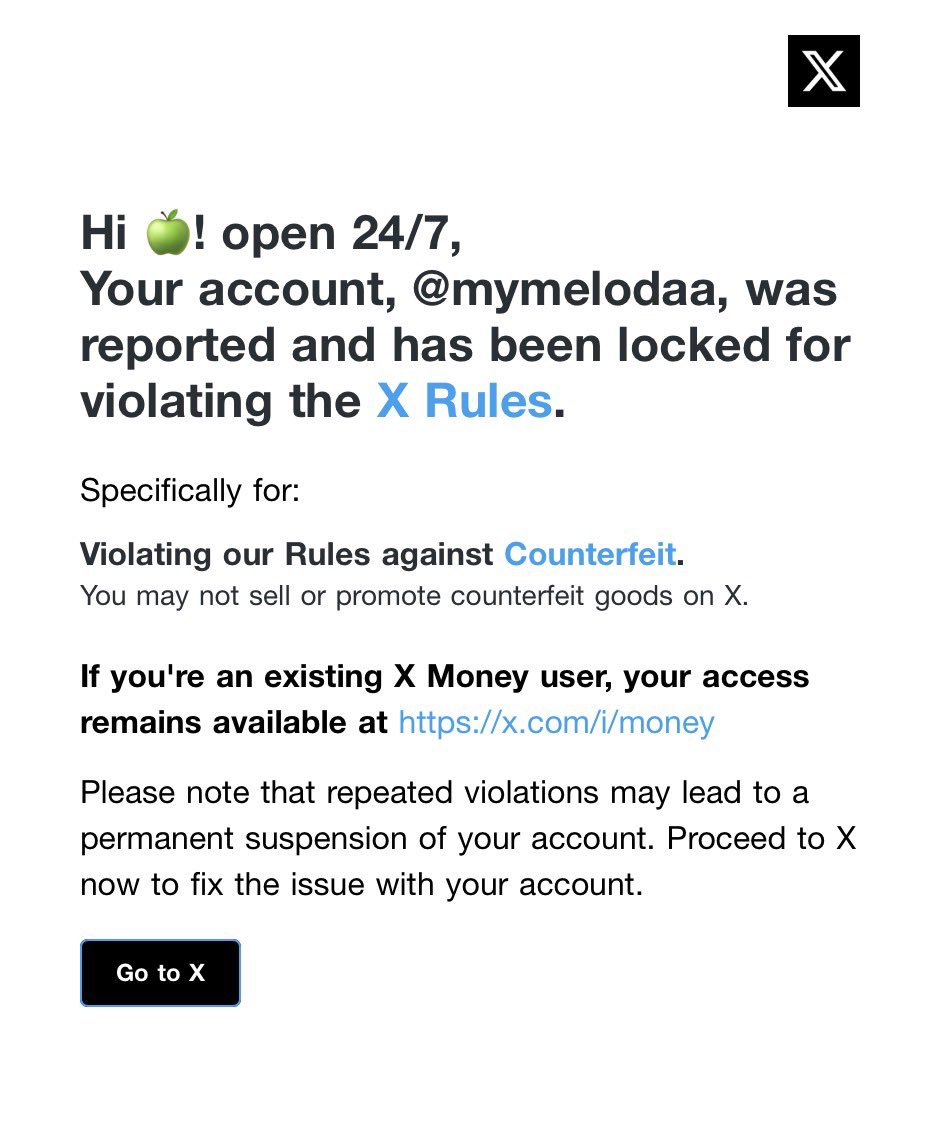Image resolution: width=929 pixels, height=1133 pixels.
Task: Click the 'existing X Money user' line
Action: [444, 677]
